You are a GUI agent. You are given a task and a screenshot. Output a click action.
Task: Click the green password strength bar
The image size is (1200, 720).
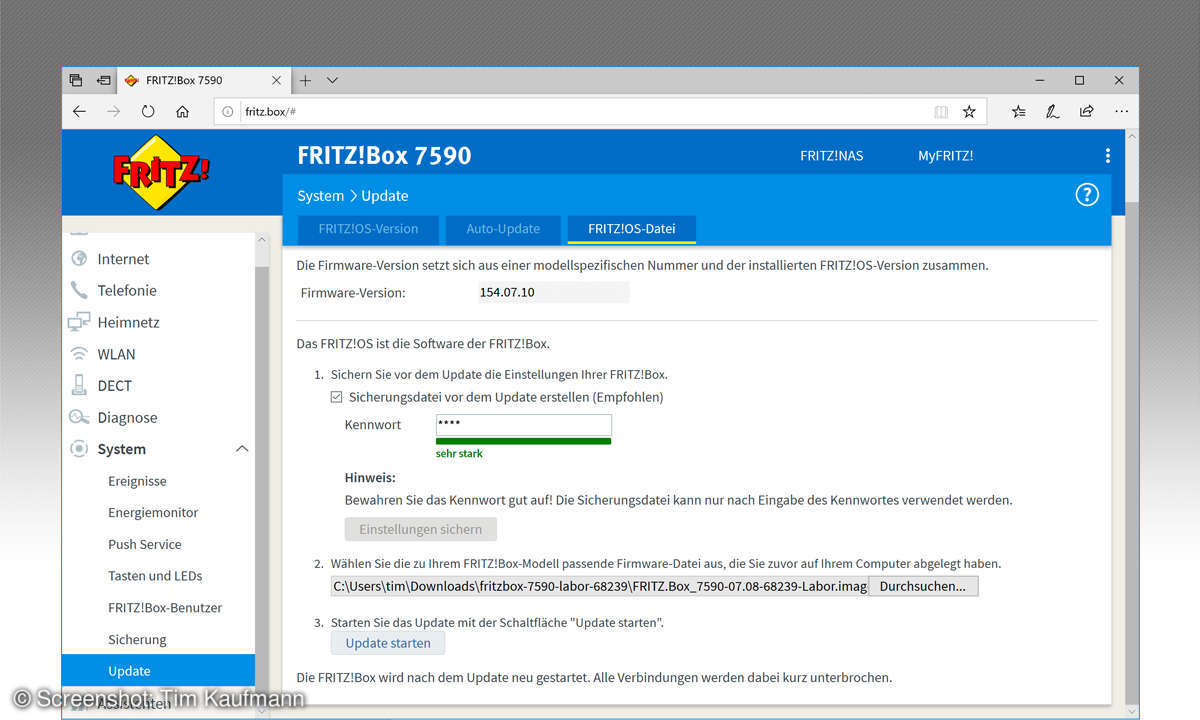coord(523,441)
